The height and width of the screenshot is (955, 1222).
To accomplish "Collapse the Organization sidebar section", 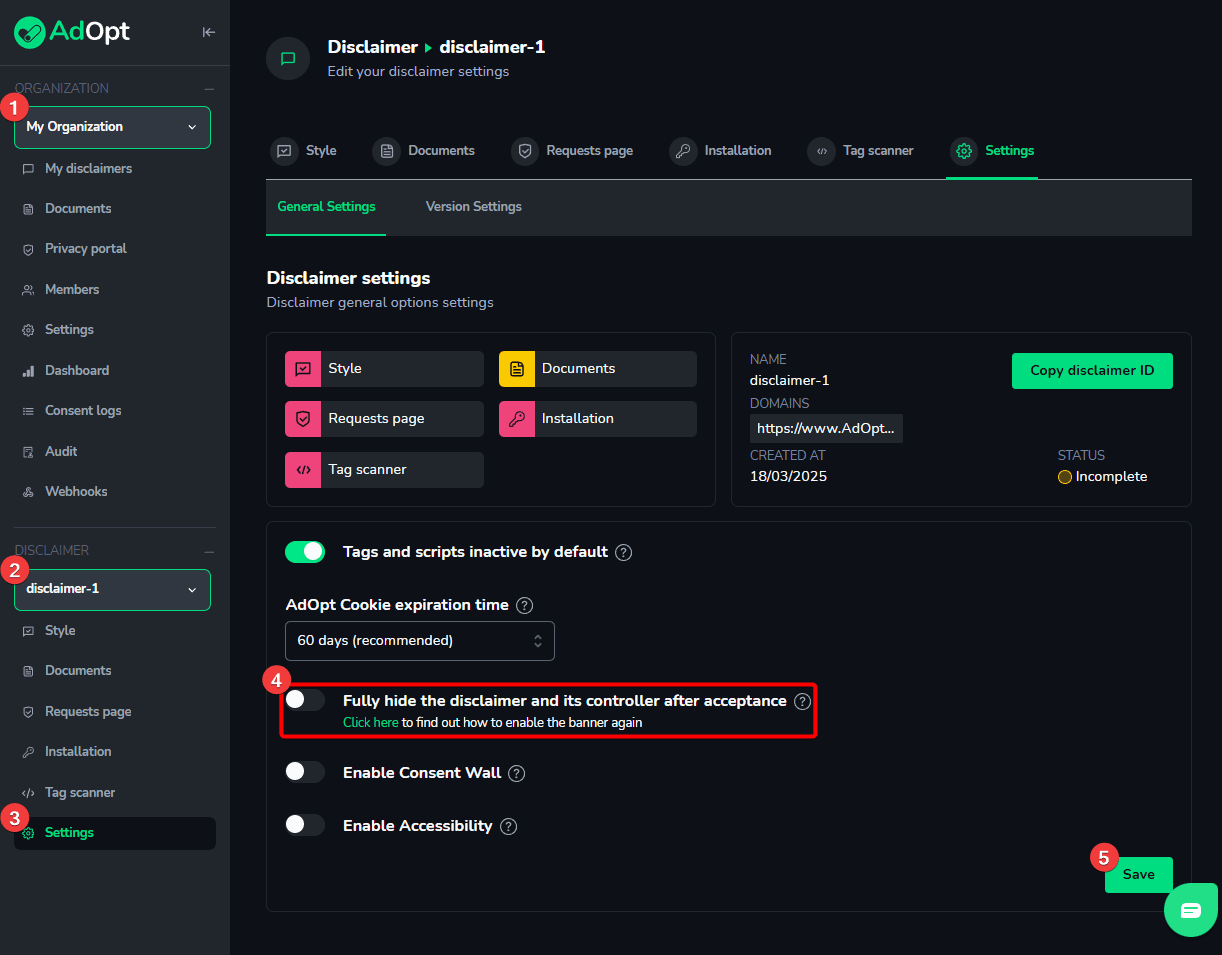I will [209, 89].
